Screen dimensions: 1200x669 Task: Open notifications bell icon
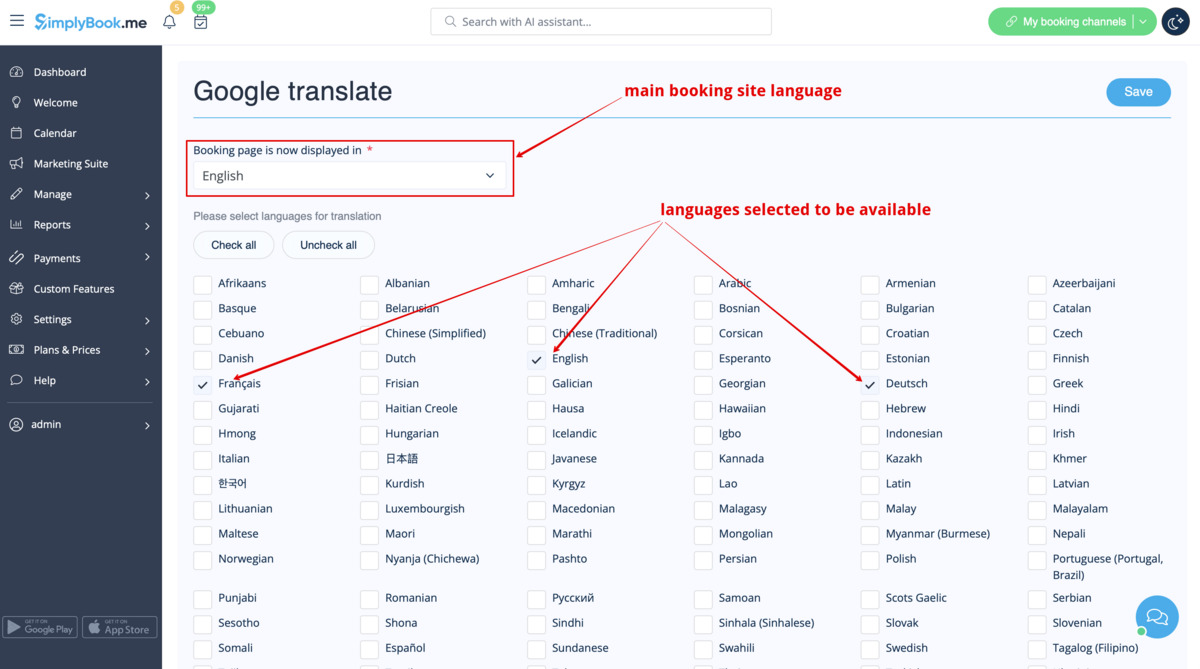coord(169,22)
